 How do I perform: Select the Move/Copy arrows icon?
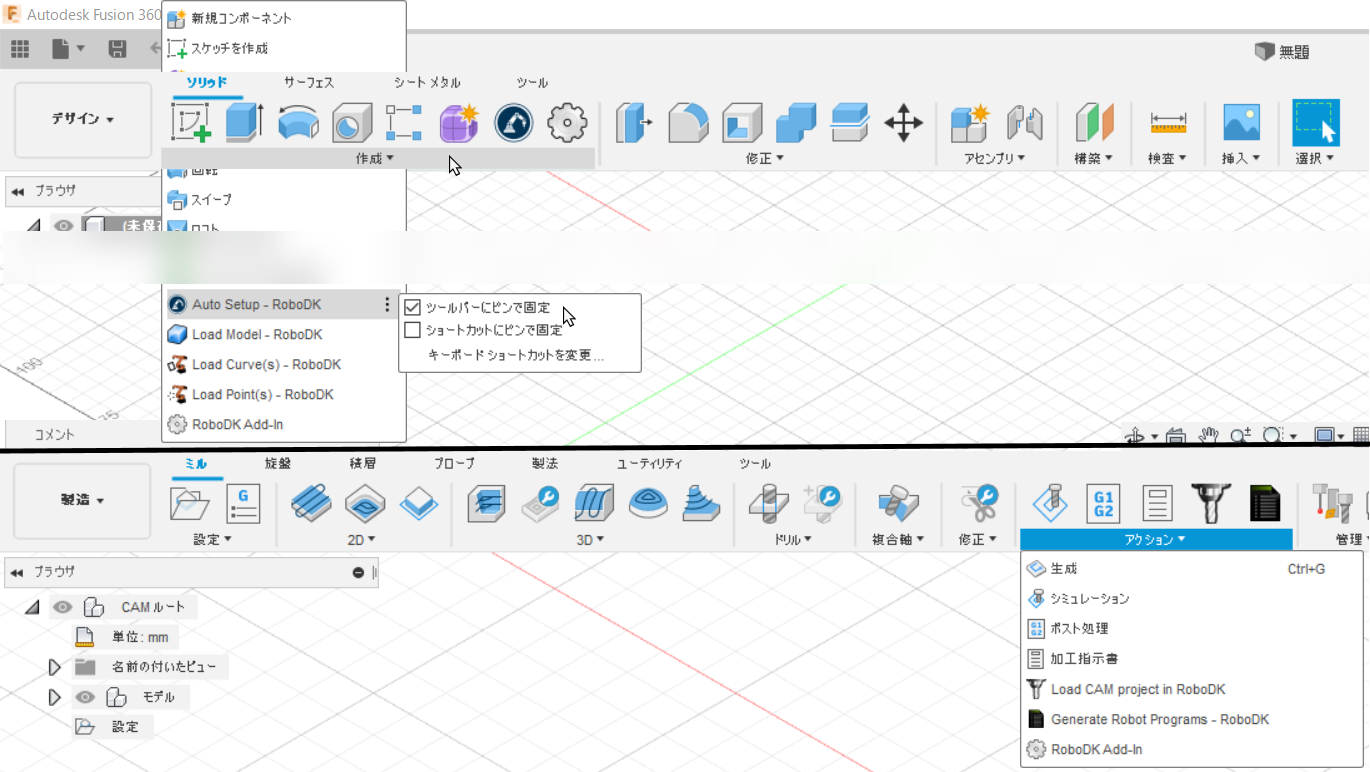click(903, 123)
